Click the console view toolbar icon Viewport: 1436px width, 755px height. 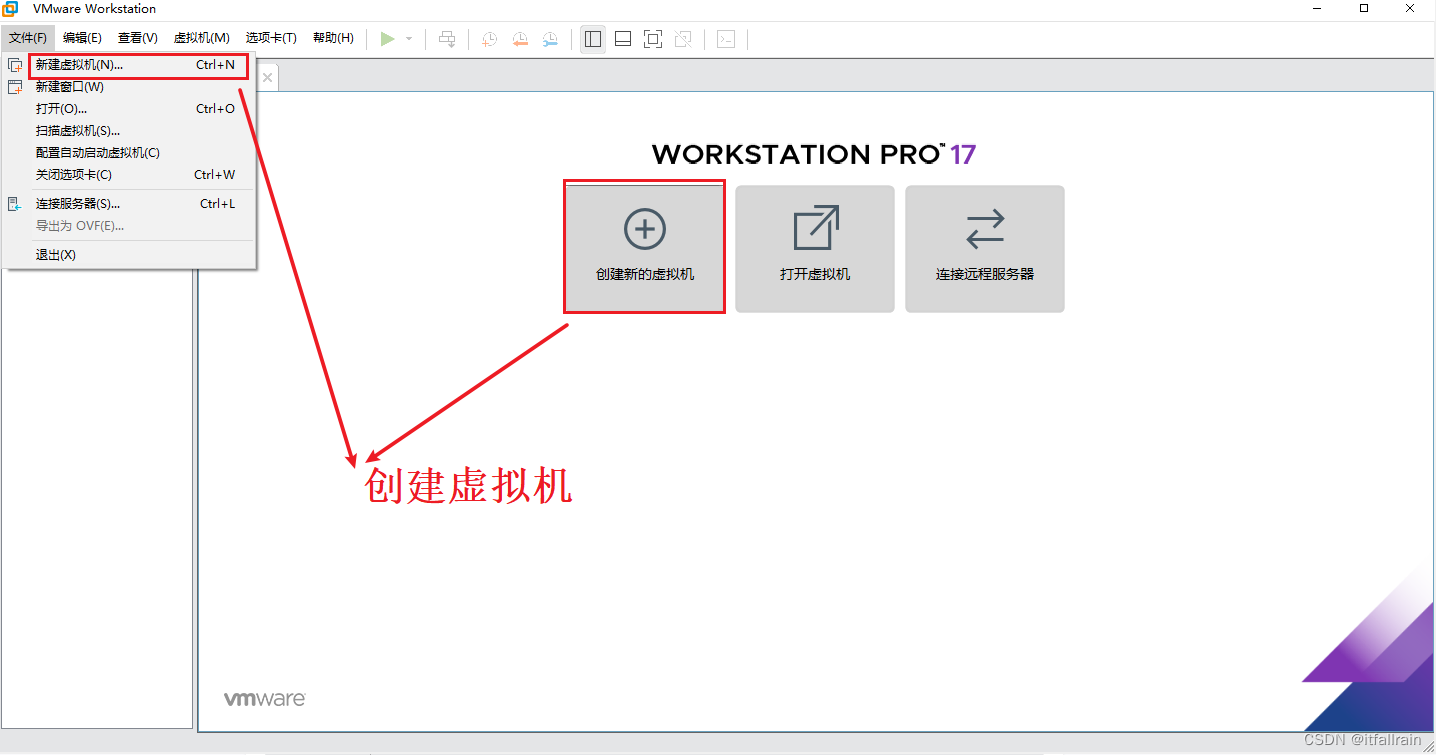click(x=726, y=39)
